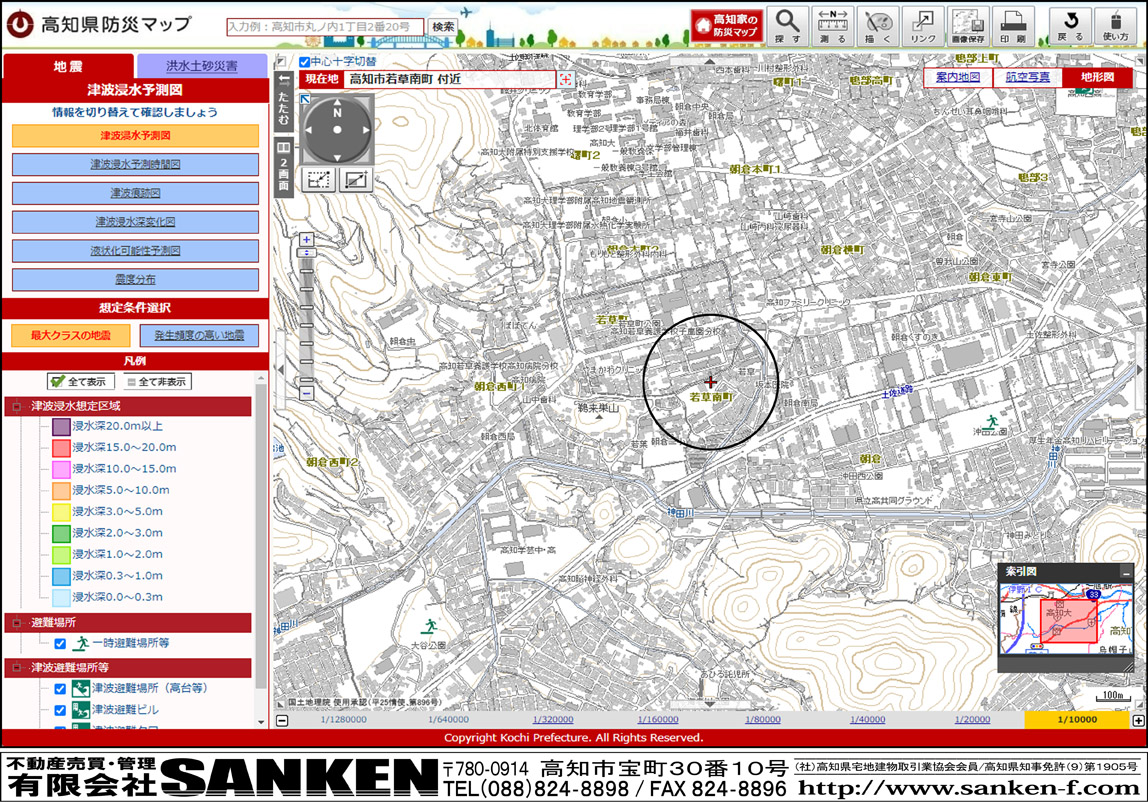Click the 浸水深20.0m以上 purple swatch

pyautogui.click(x=62, y=427)
